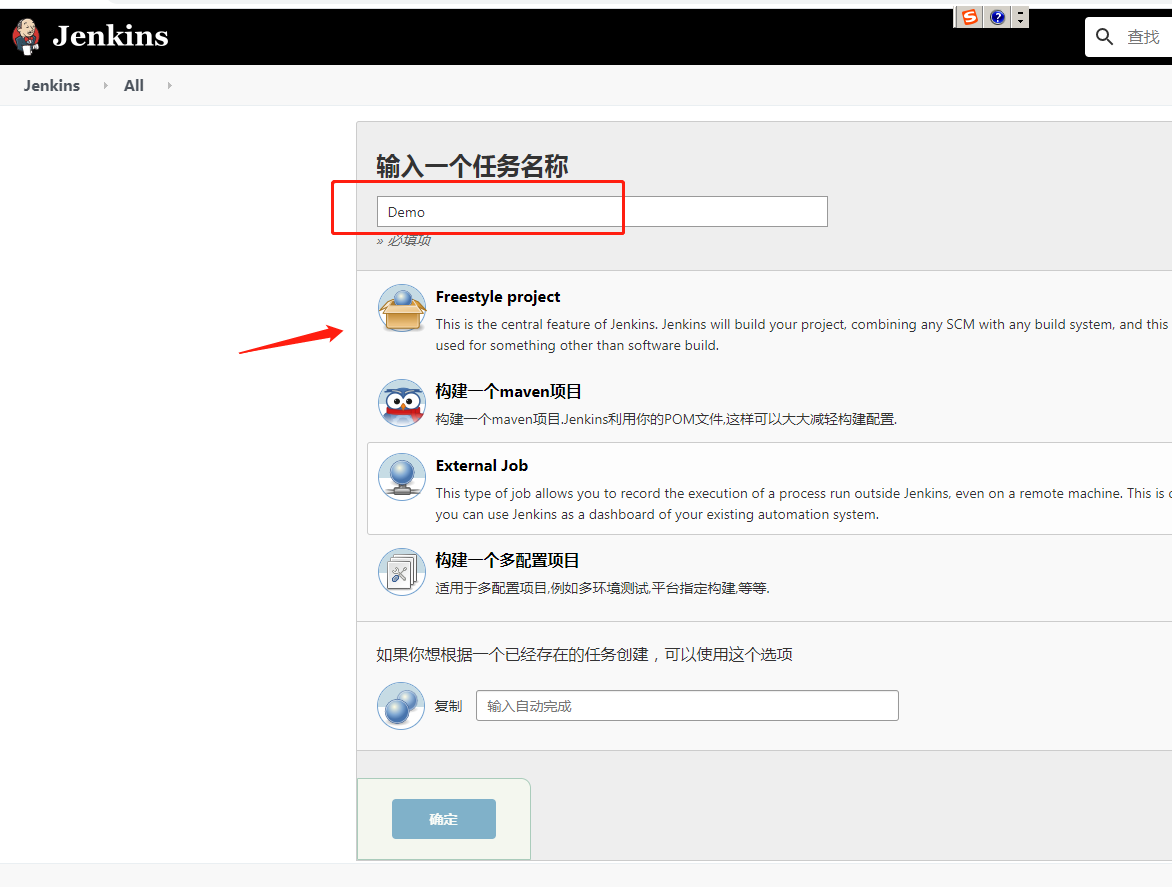Click the 复制 copy-from autocomplete field
1172x887 pixels.
point(687,706)
